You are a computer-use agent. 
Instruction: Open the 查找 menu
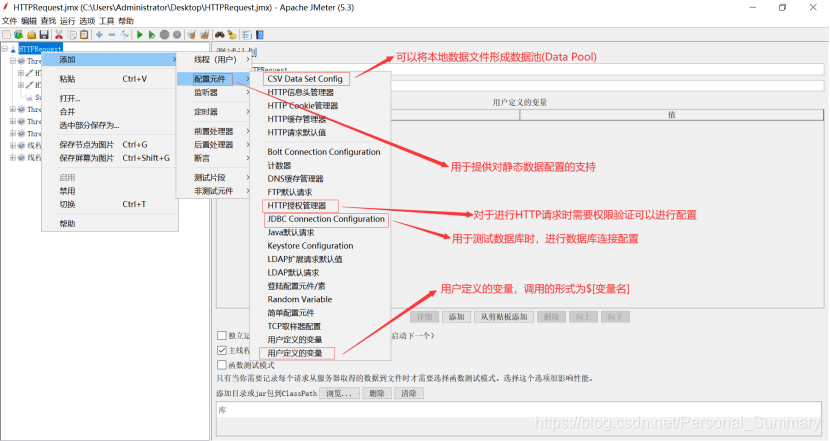click(48, 21)
